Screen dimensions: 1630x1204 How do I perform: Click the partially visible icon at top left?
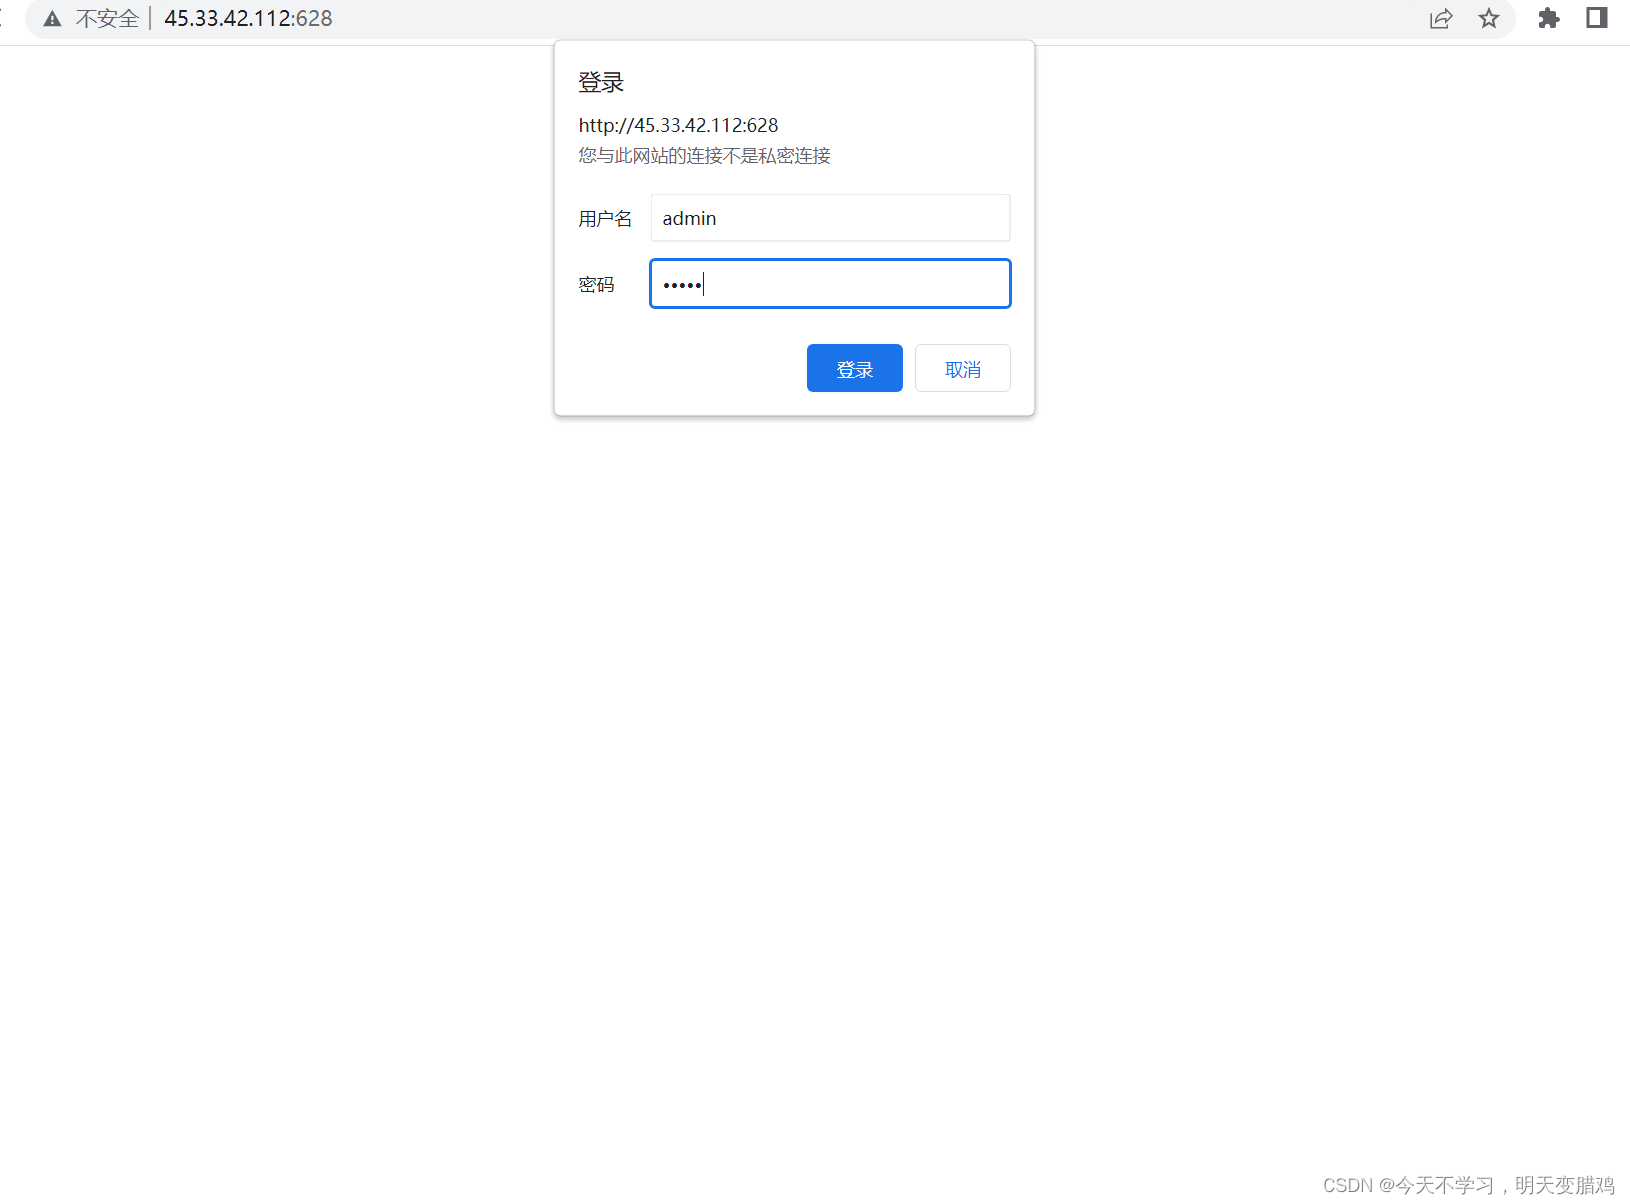click(3, 18)
